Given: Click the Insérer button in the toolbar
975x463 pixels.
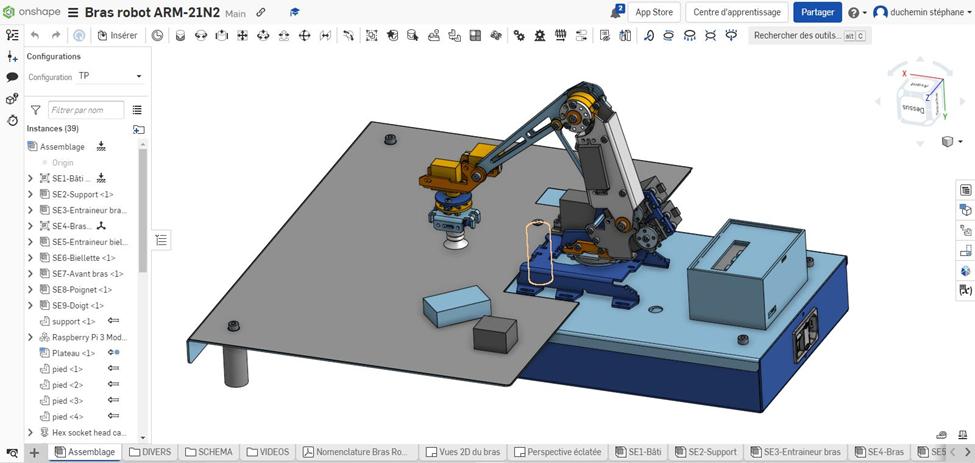Looking at the screenshot, I should 118,35.
